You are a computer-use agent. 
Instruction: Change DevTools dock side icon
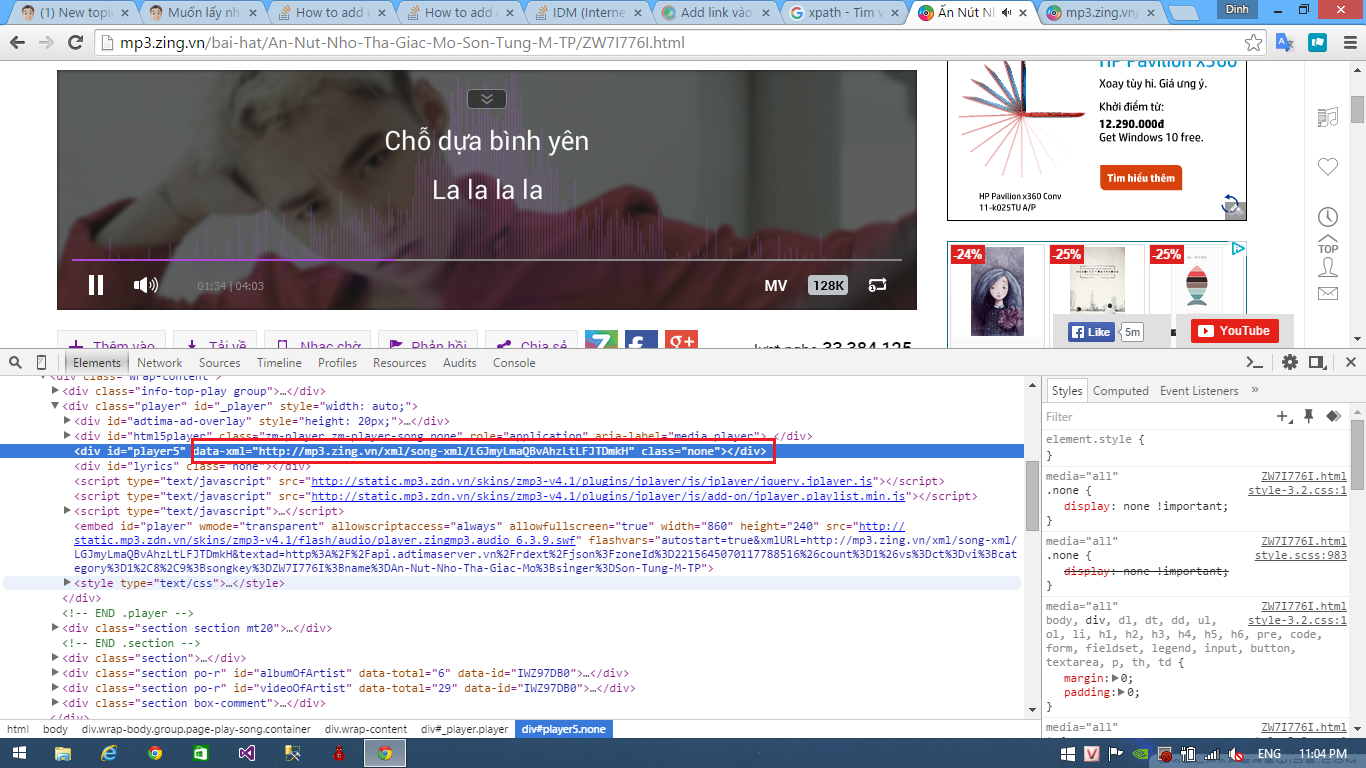click(1318, 362)
